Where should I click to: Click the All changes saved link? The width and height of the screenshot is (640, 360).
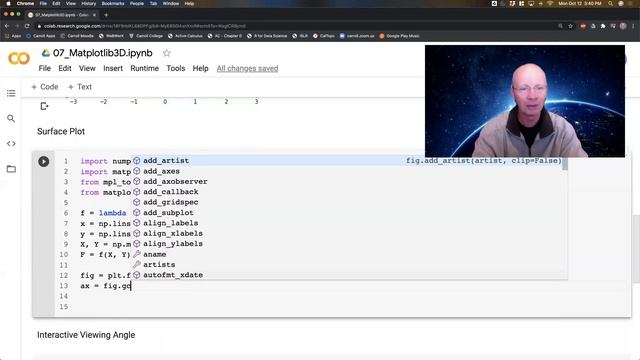coord(247,68)
